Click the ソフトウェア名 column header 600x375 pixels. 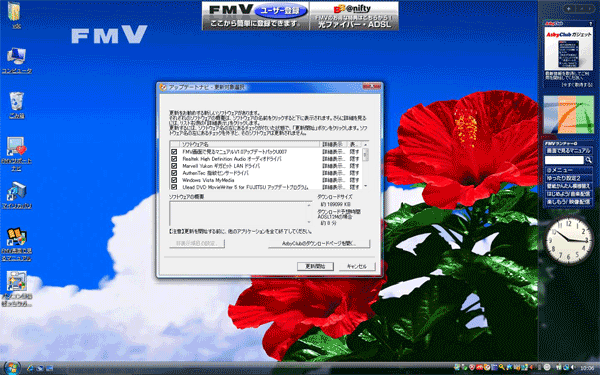click(249, 144)
